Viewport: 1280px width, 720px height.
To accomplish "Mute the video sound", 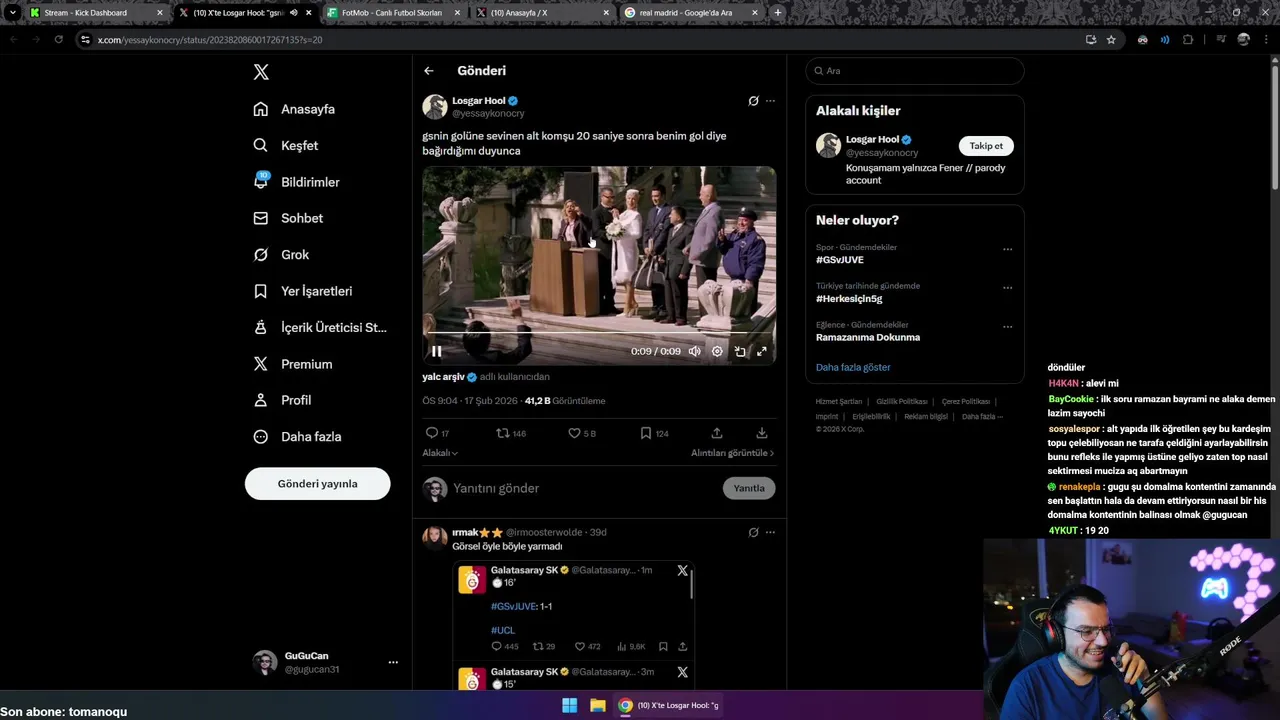I will click(694, 351).
